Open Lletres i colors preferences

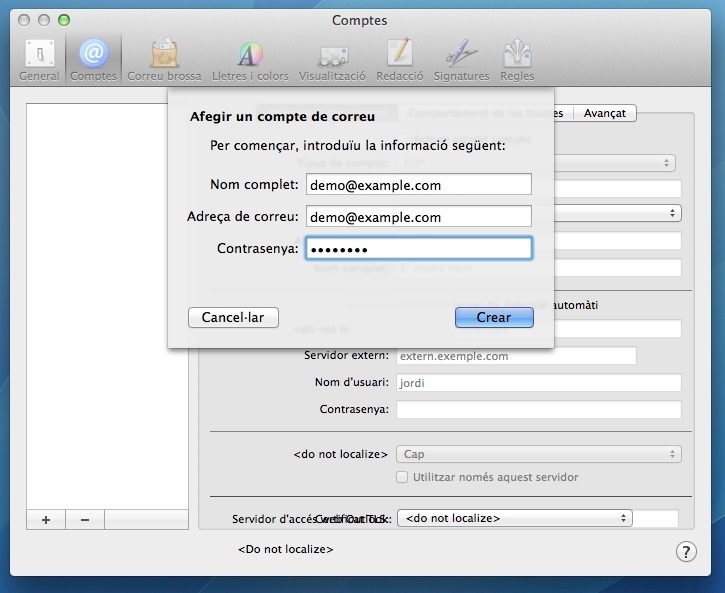[x=250, y=60]
